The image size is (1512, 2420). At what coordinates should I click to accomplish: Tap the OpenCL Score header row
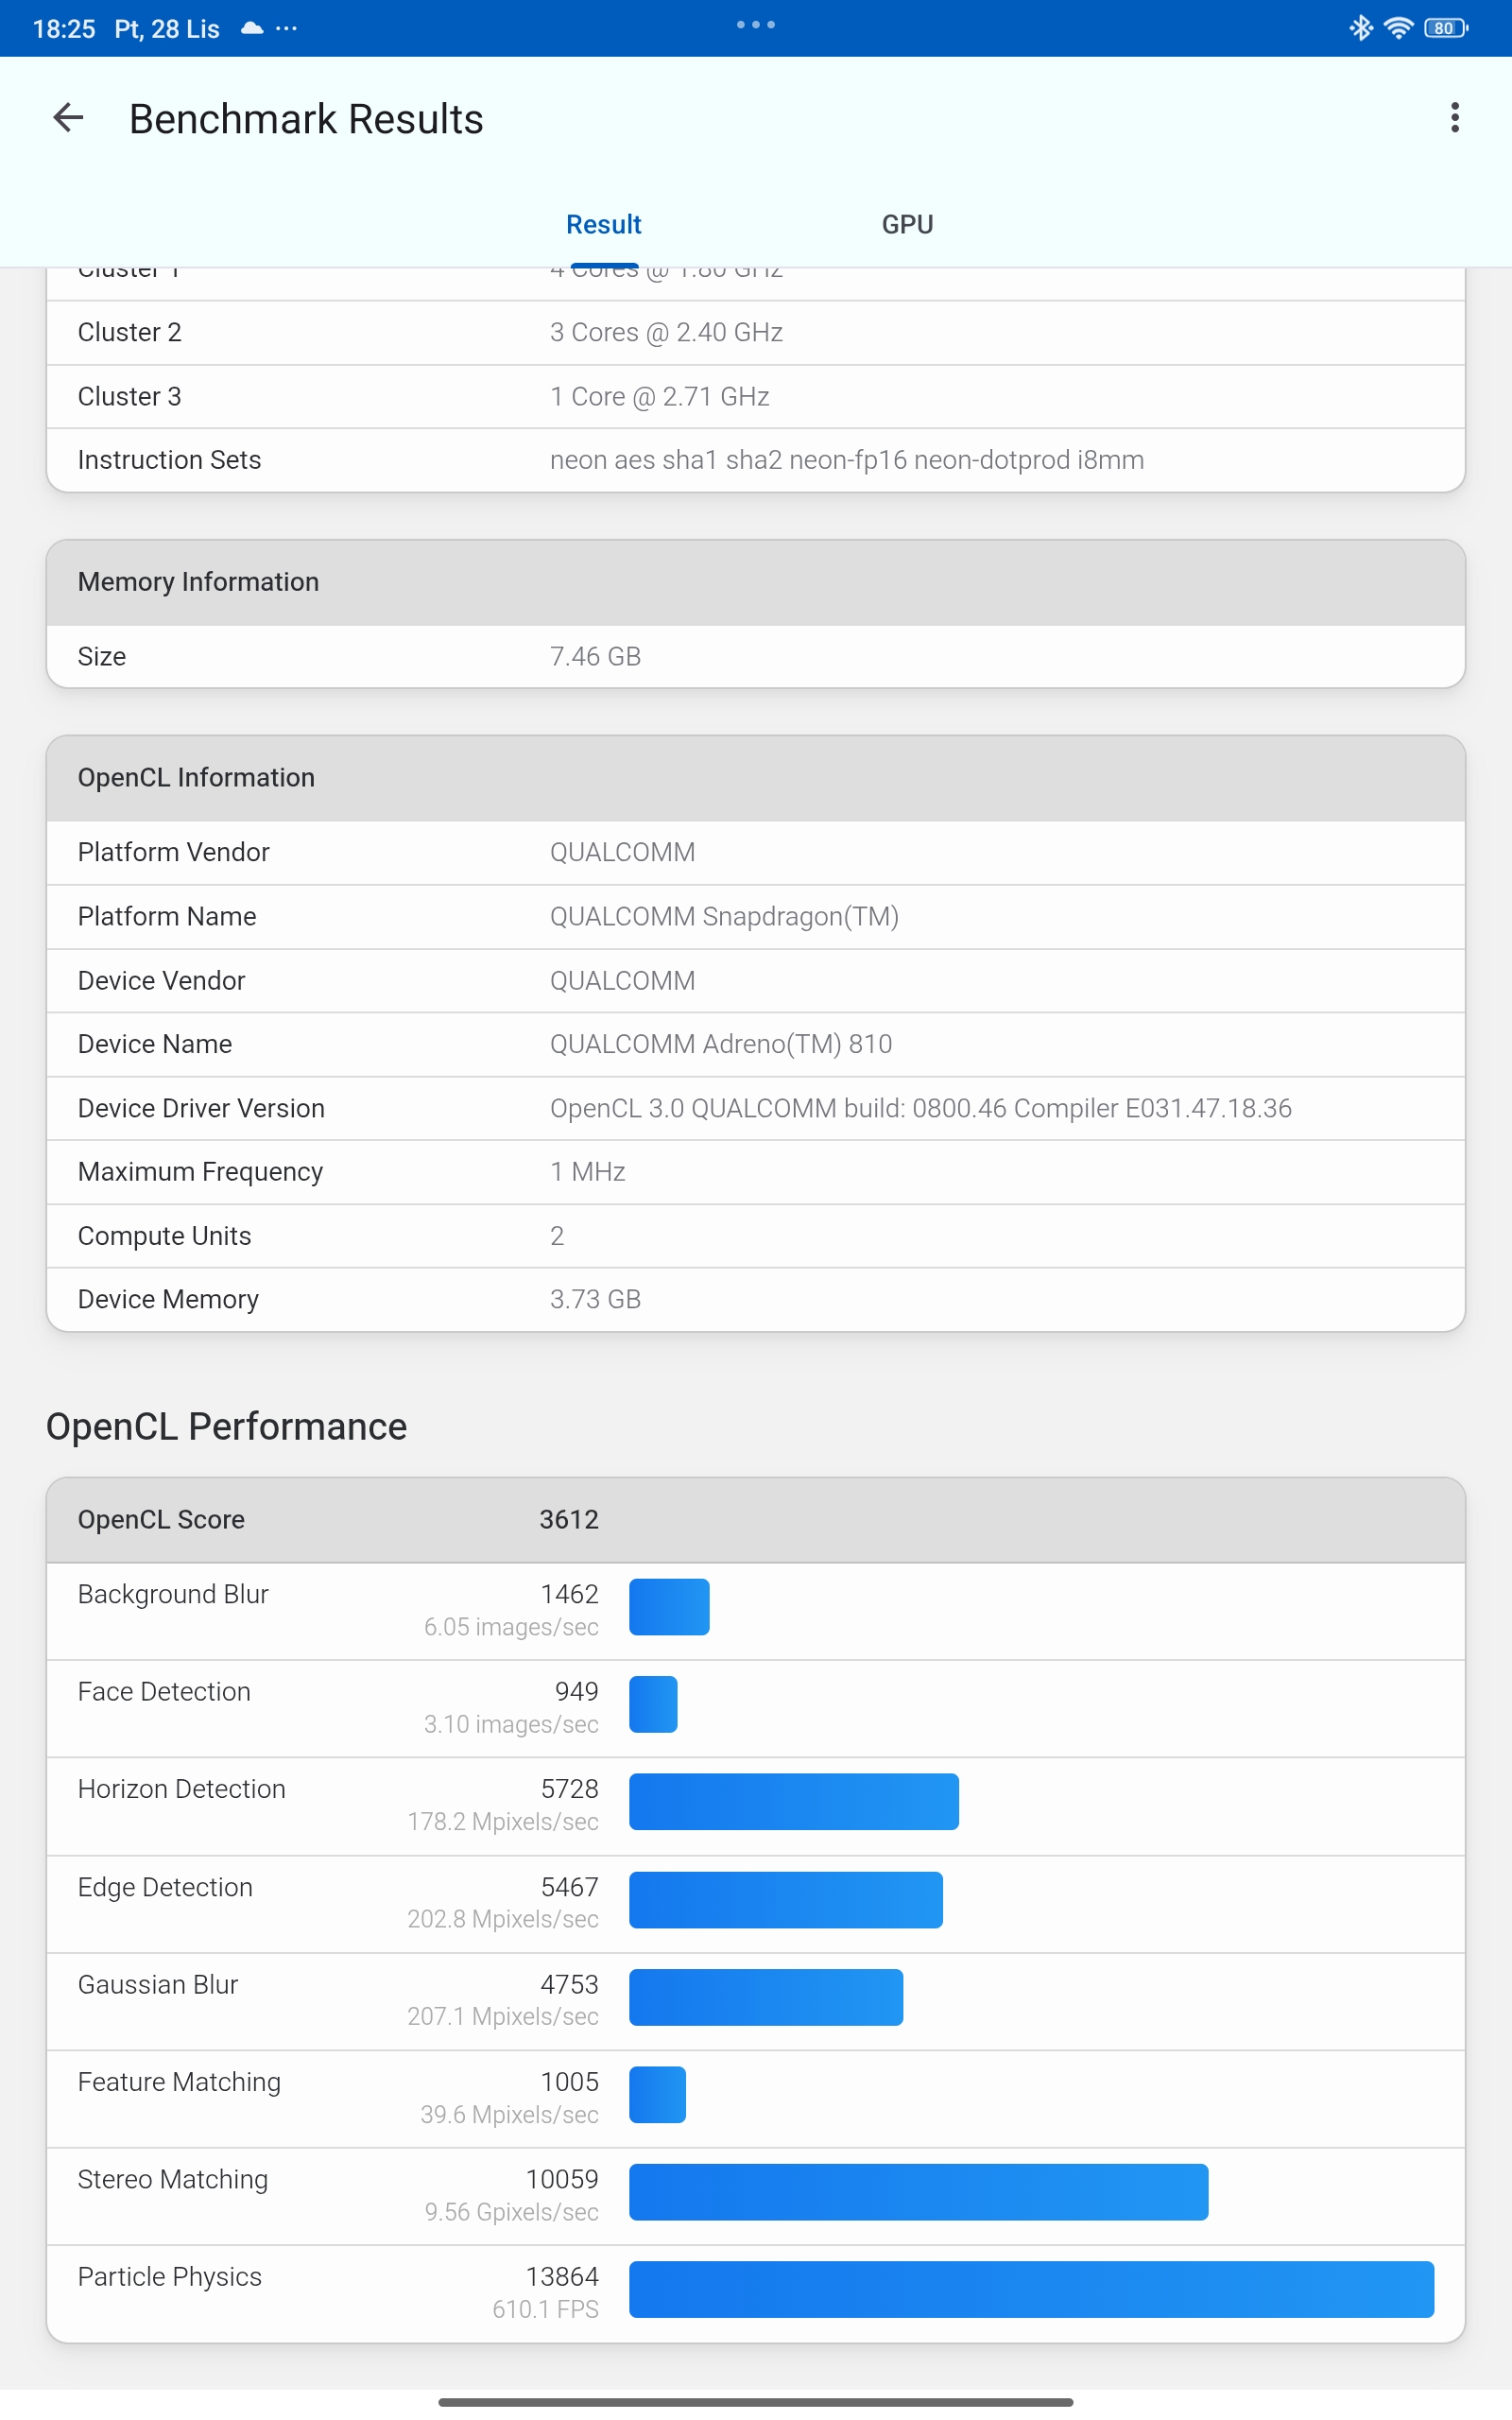[x=755, y=1519]
